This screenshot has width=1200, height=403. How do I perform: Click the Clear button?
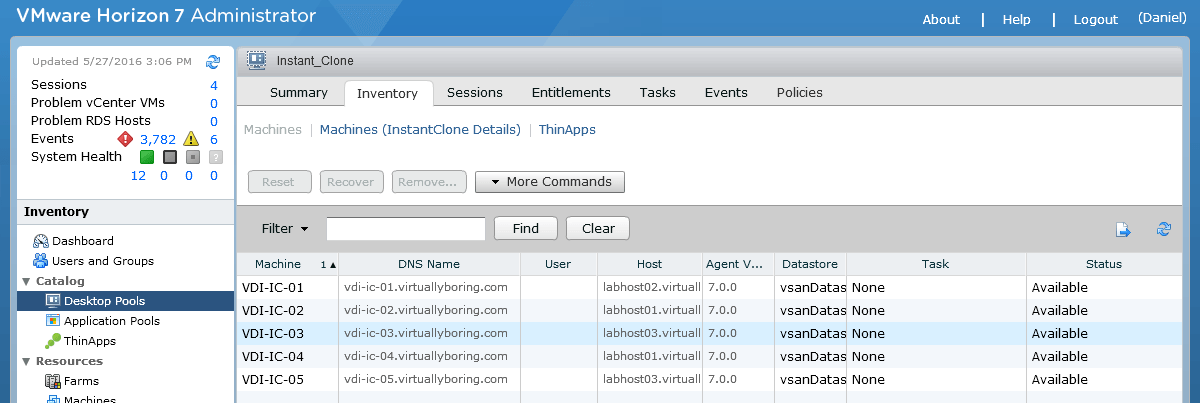pos(598,228)
